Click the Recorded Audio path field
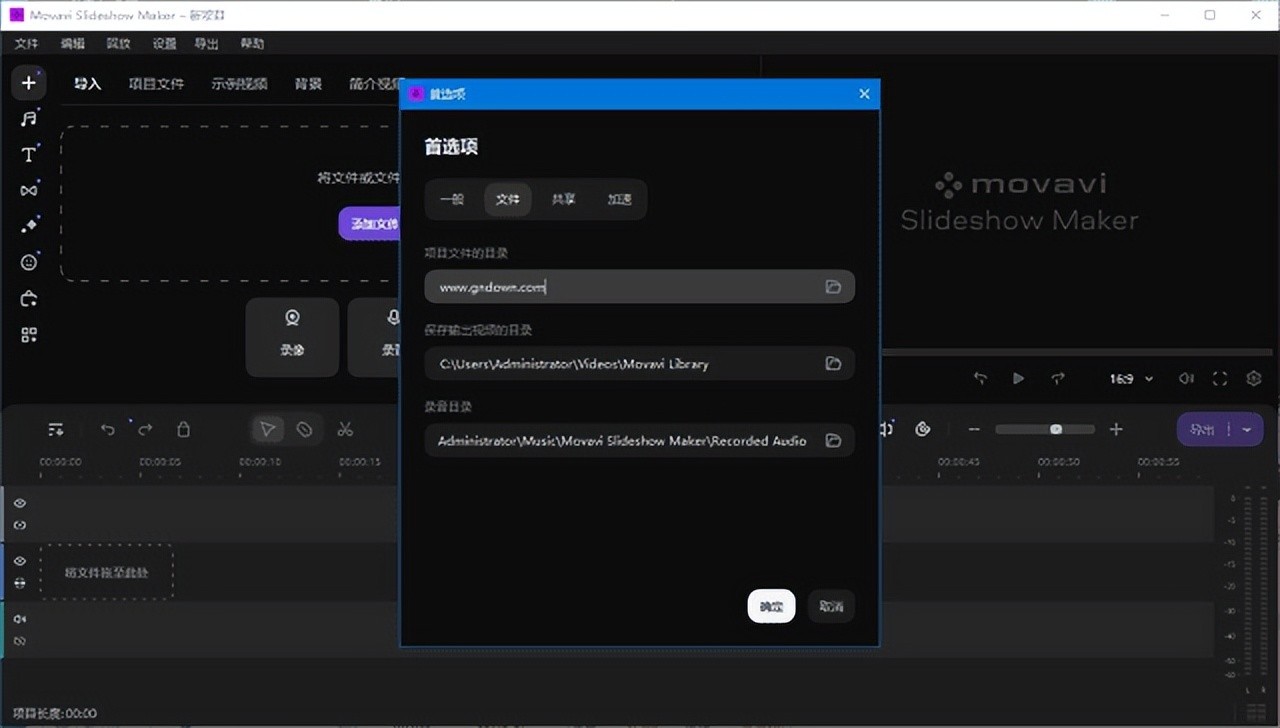 [x=639, y=441]
